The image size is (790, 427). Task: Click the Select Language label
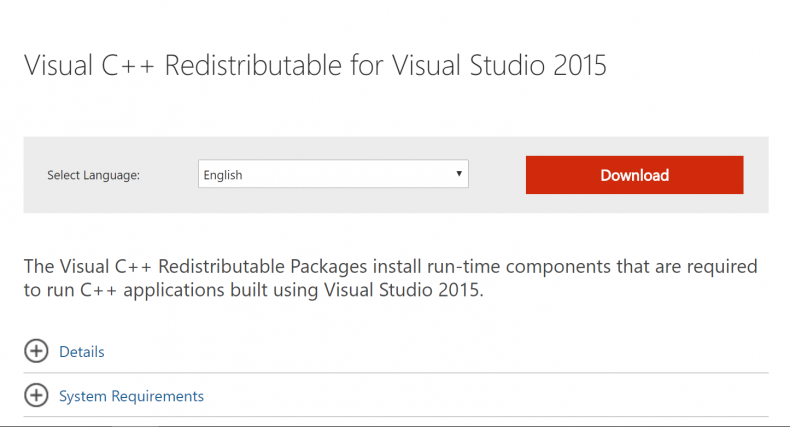point(94,175)
